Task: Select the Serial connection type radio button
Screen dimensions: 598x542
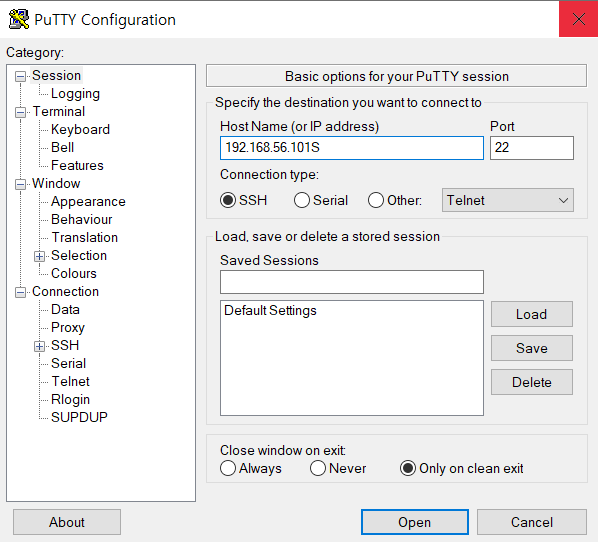Action: point(302,200)
